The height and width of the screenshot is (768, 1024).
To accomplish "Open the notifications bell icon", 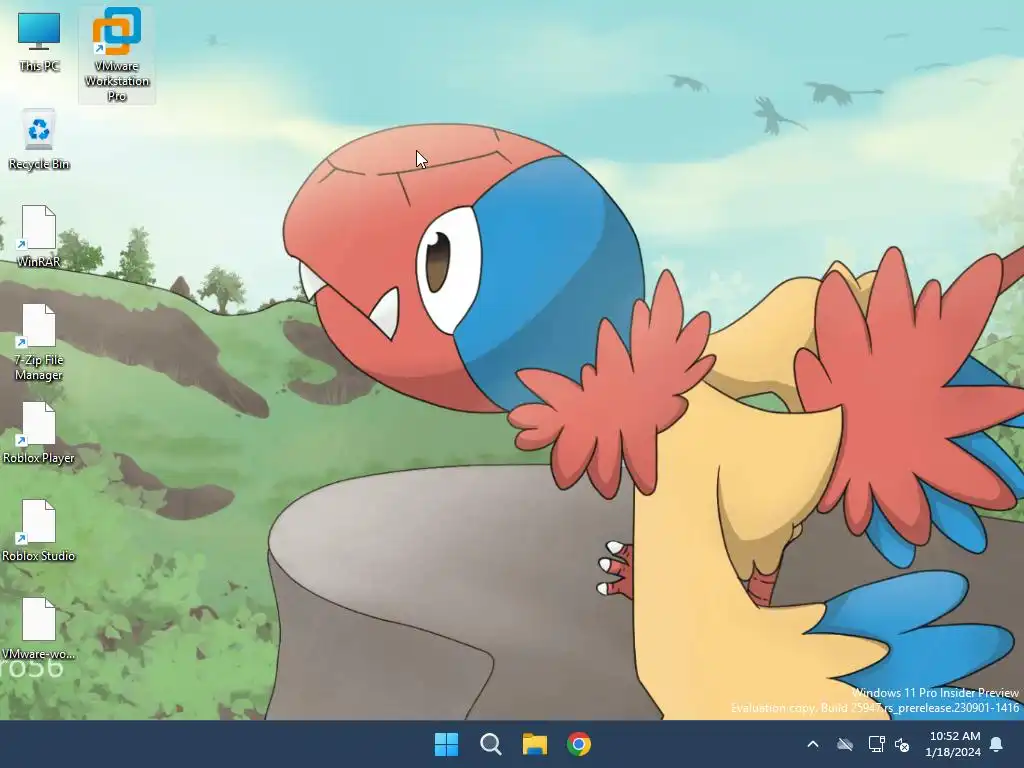I will (997, 744).
